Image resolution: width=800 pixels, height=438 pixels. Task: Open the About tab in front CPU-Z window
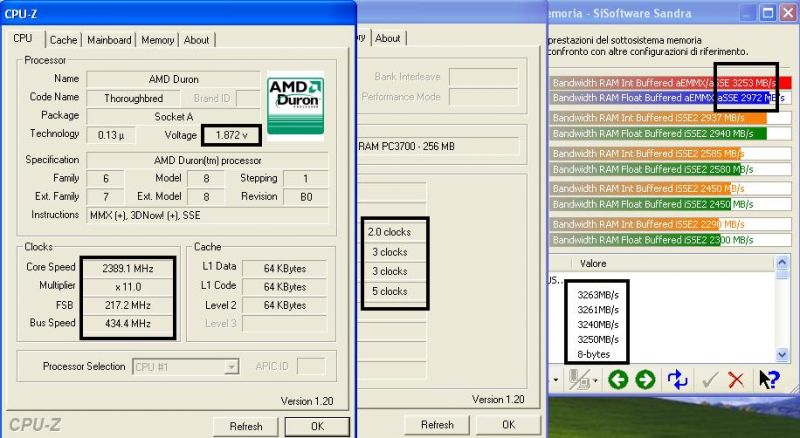[x=196, y=40]
